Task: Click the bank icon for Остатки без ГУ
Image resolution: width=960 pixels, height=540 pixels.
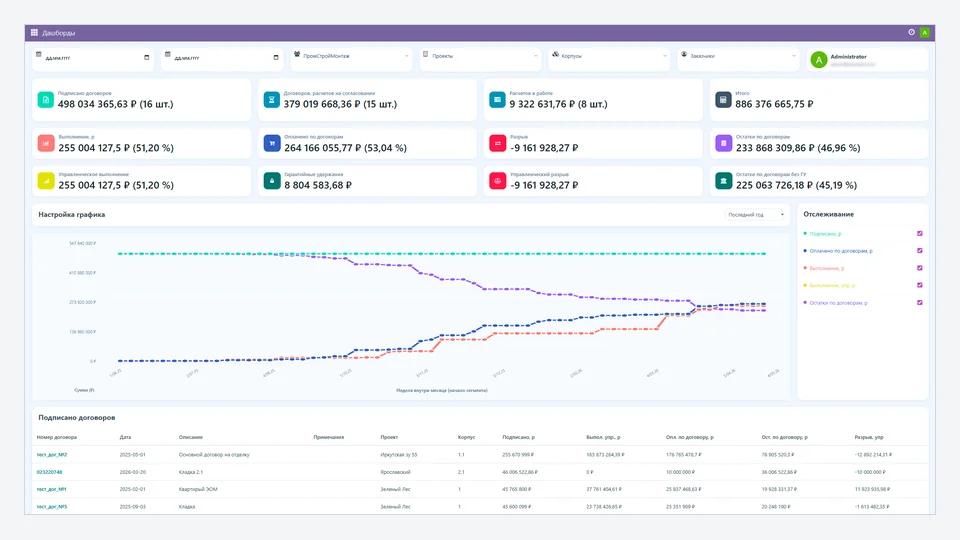Action: [x=723, y=181]
